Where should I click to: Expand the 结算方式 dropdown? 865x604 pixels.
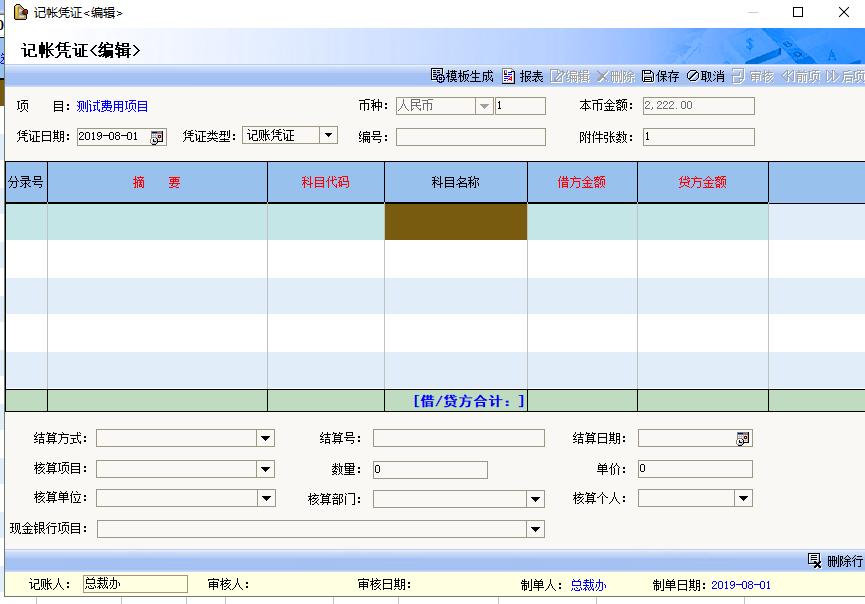tap(265, 438)
